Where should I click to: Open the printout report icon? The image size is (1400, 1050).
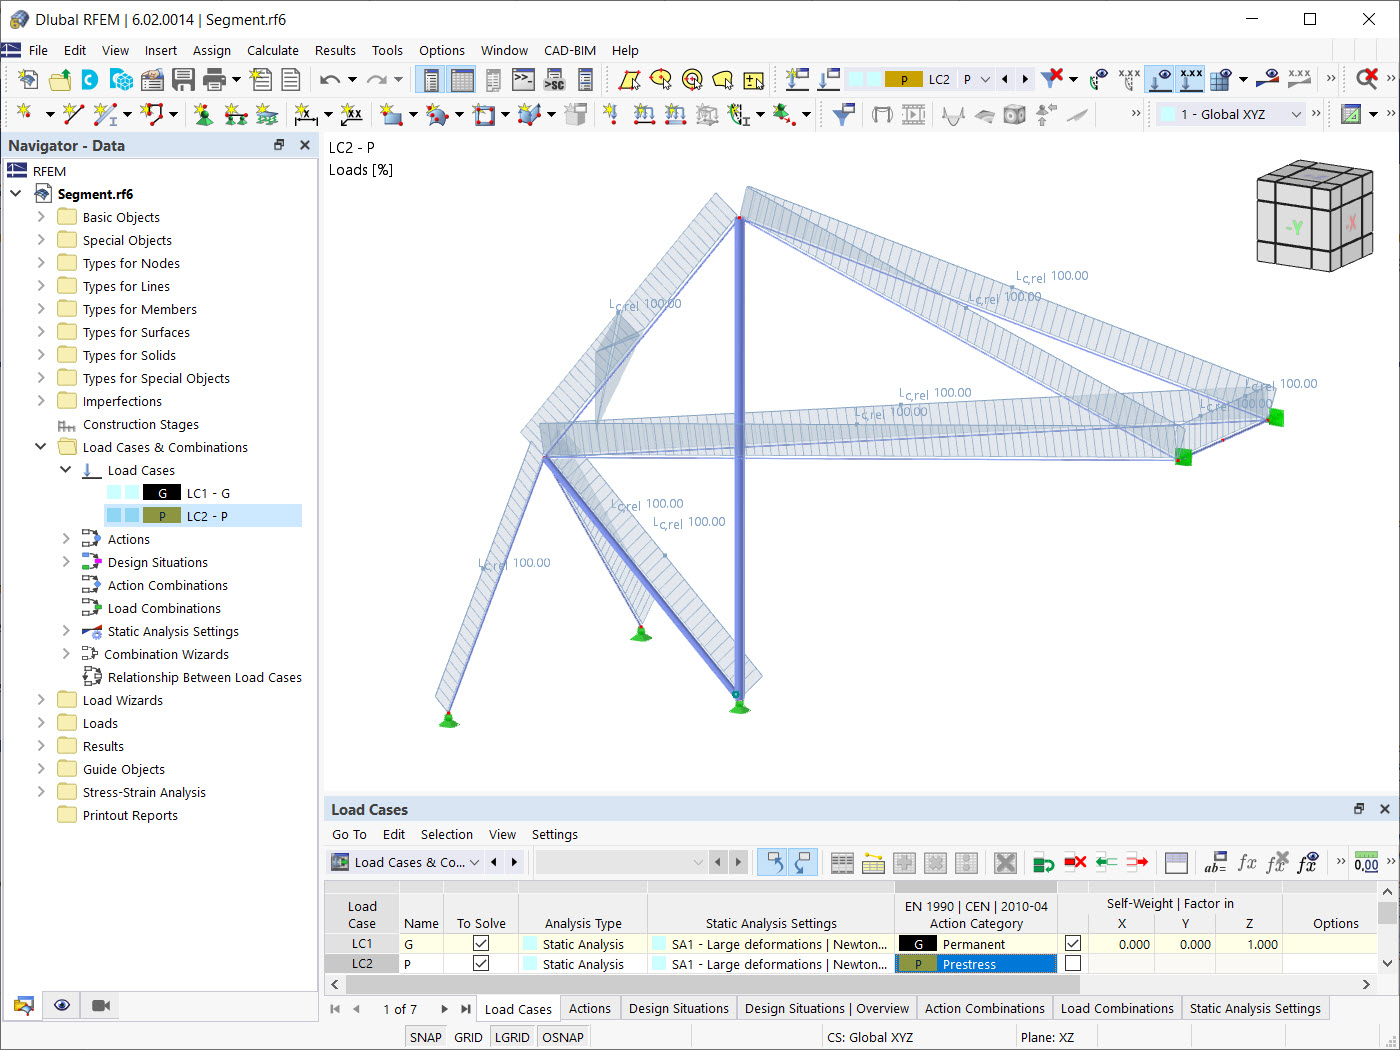click(x=291, y=79)
